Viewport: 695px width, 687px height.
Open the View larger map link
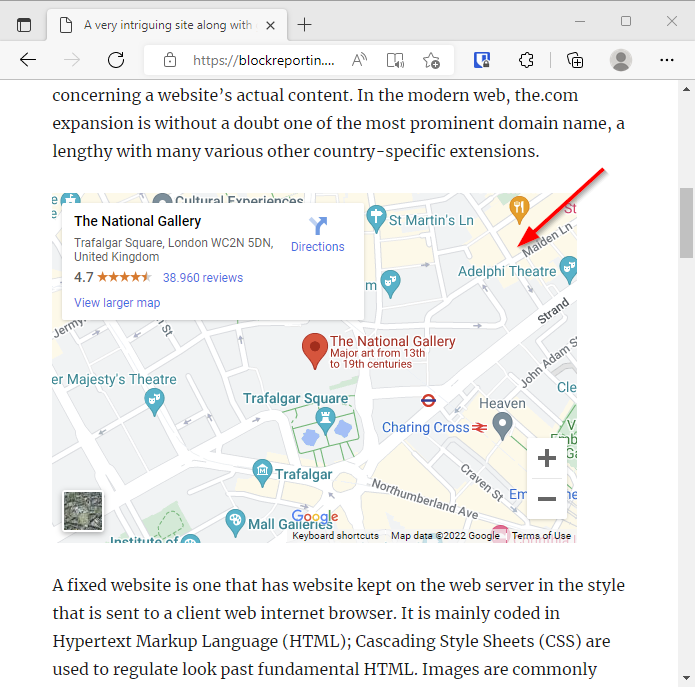tap(117, 302)
